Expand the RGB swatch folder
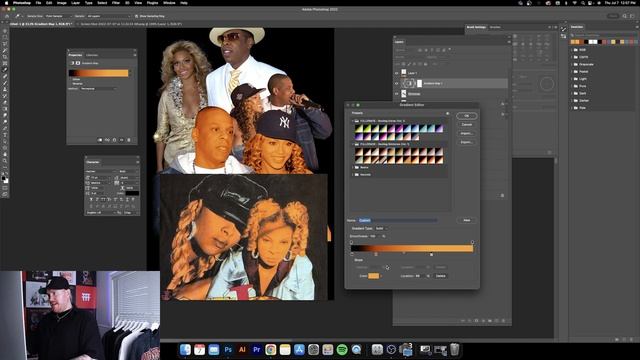Screen dimensions: 640x360 click(572, 50)
